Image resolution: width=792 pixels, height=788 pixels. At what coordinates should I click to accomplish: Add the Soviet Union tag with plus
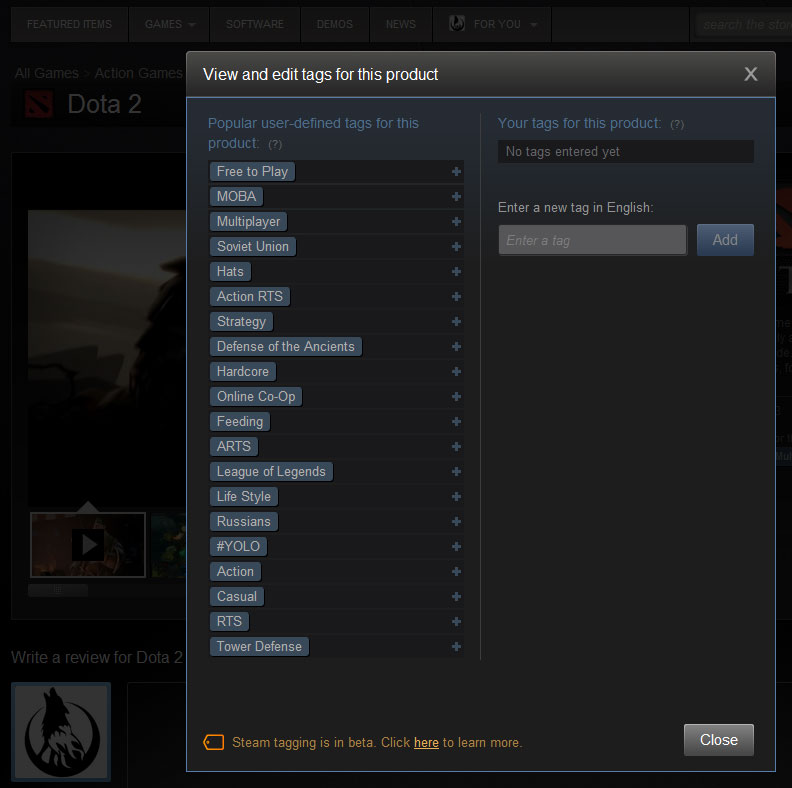pyautogui.click(x=456, y=247)
